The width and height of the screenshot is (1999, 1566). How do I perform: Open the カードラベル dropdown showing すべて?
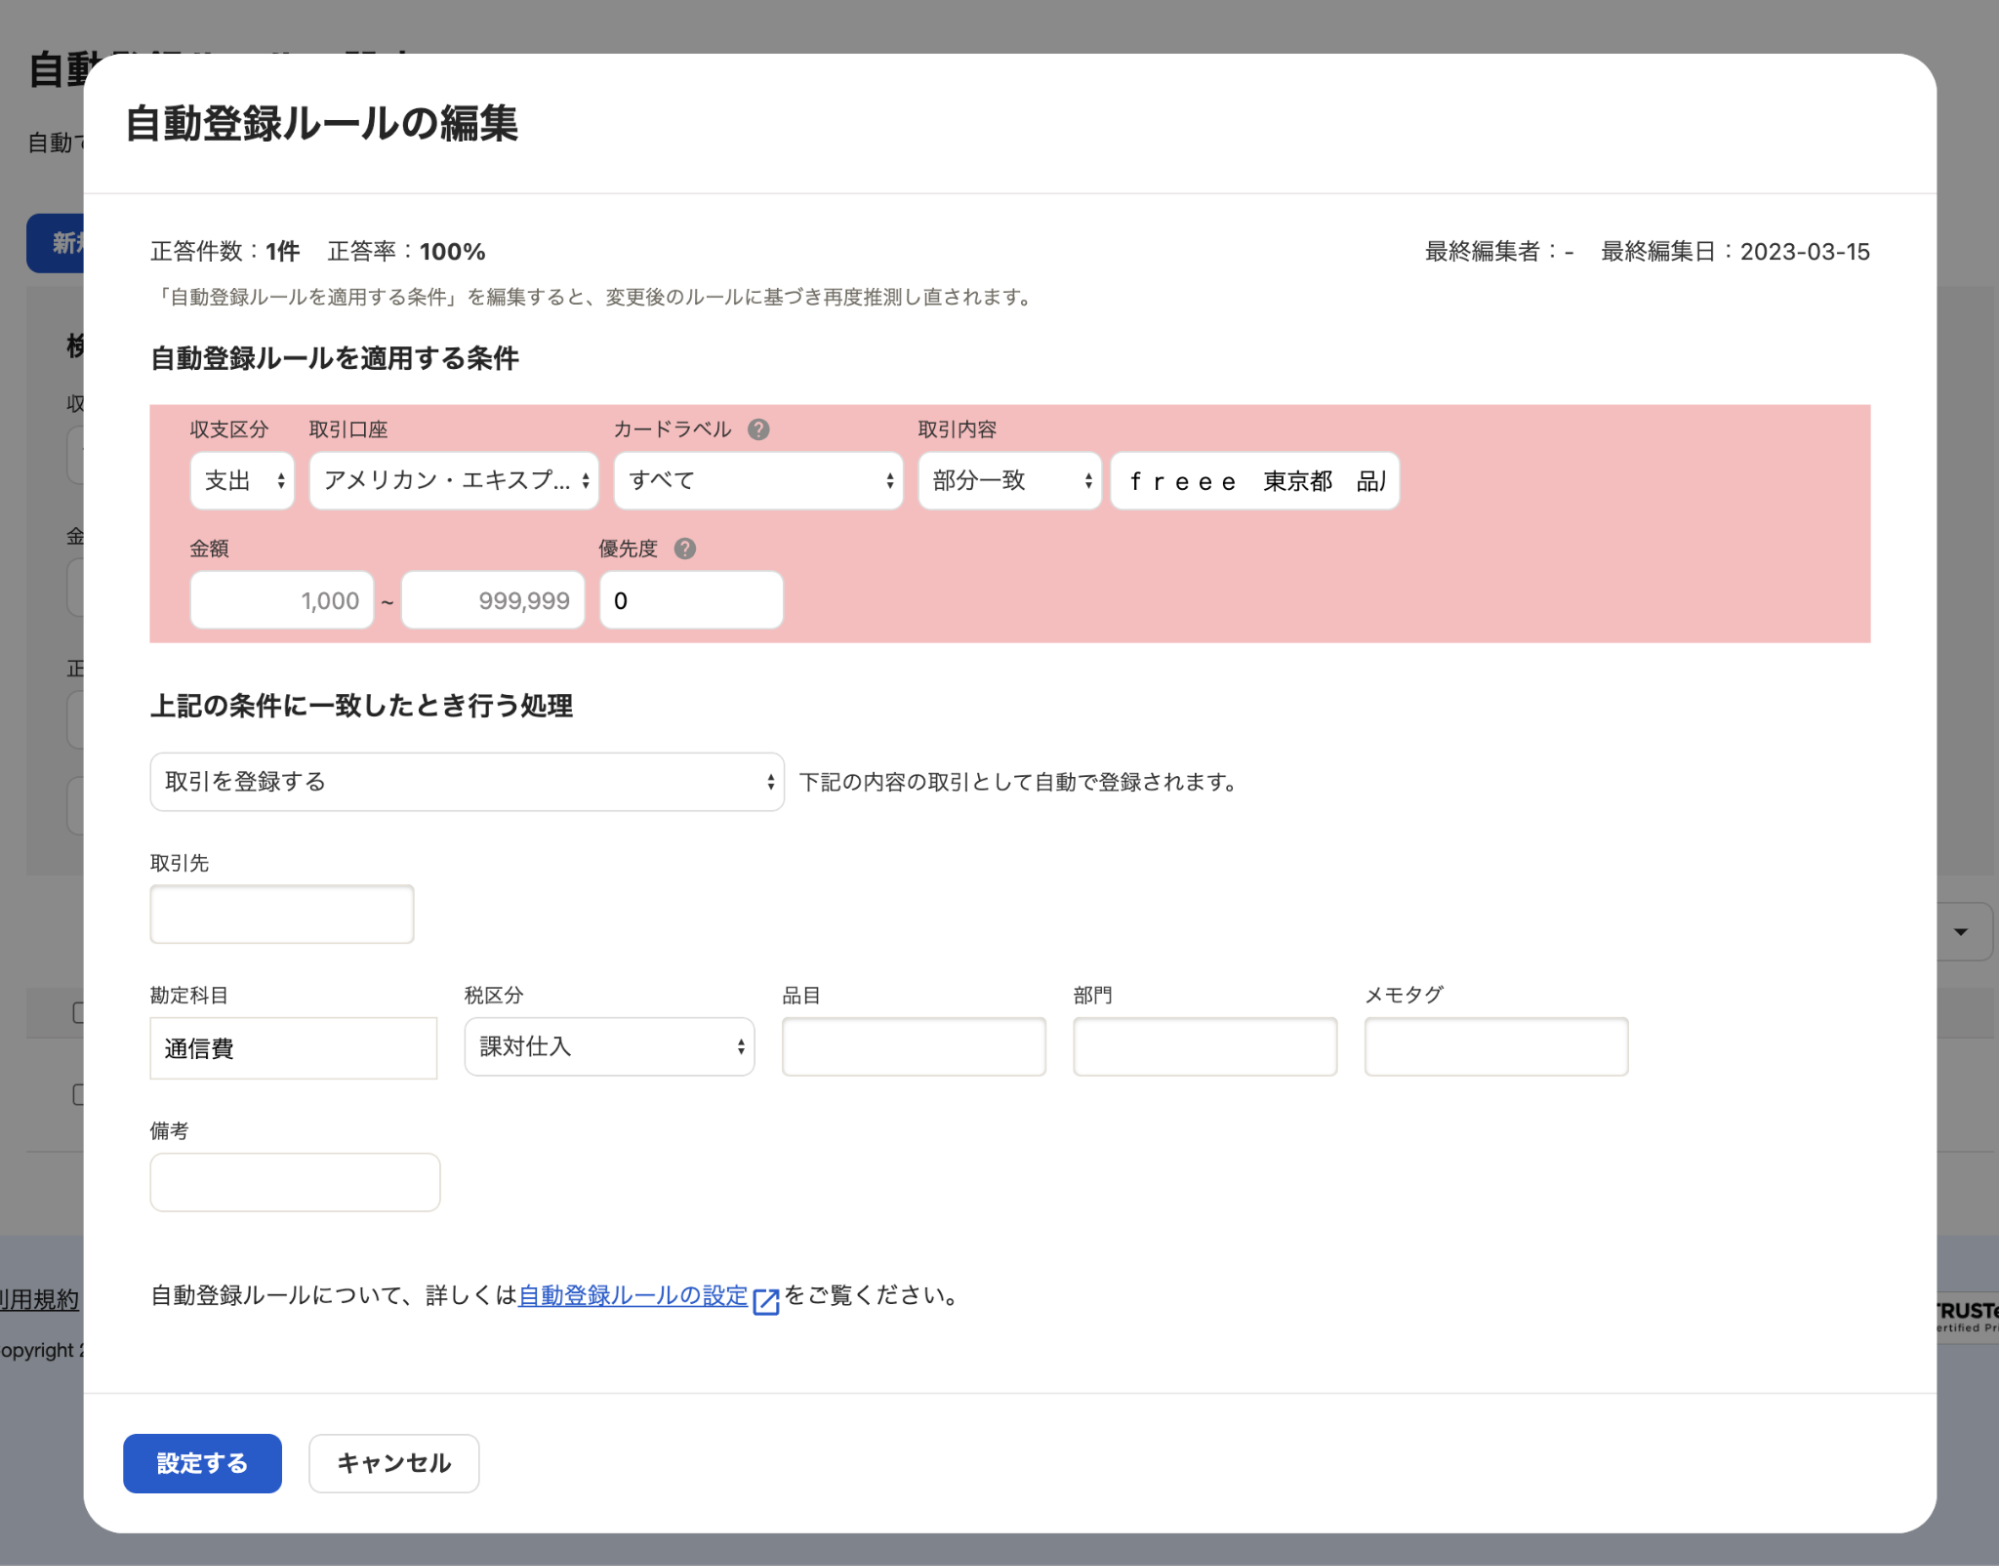(x=758, y=481)
